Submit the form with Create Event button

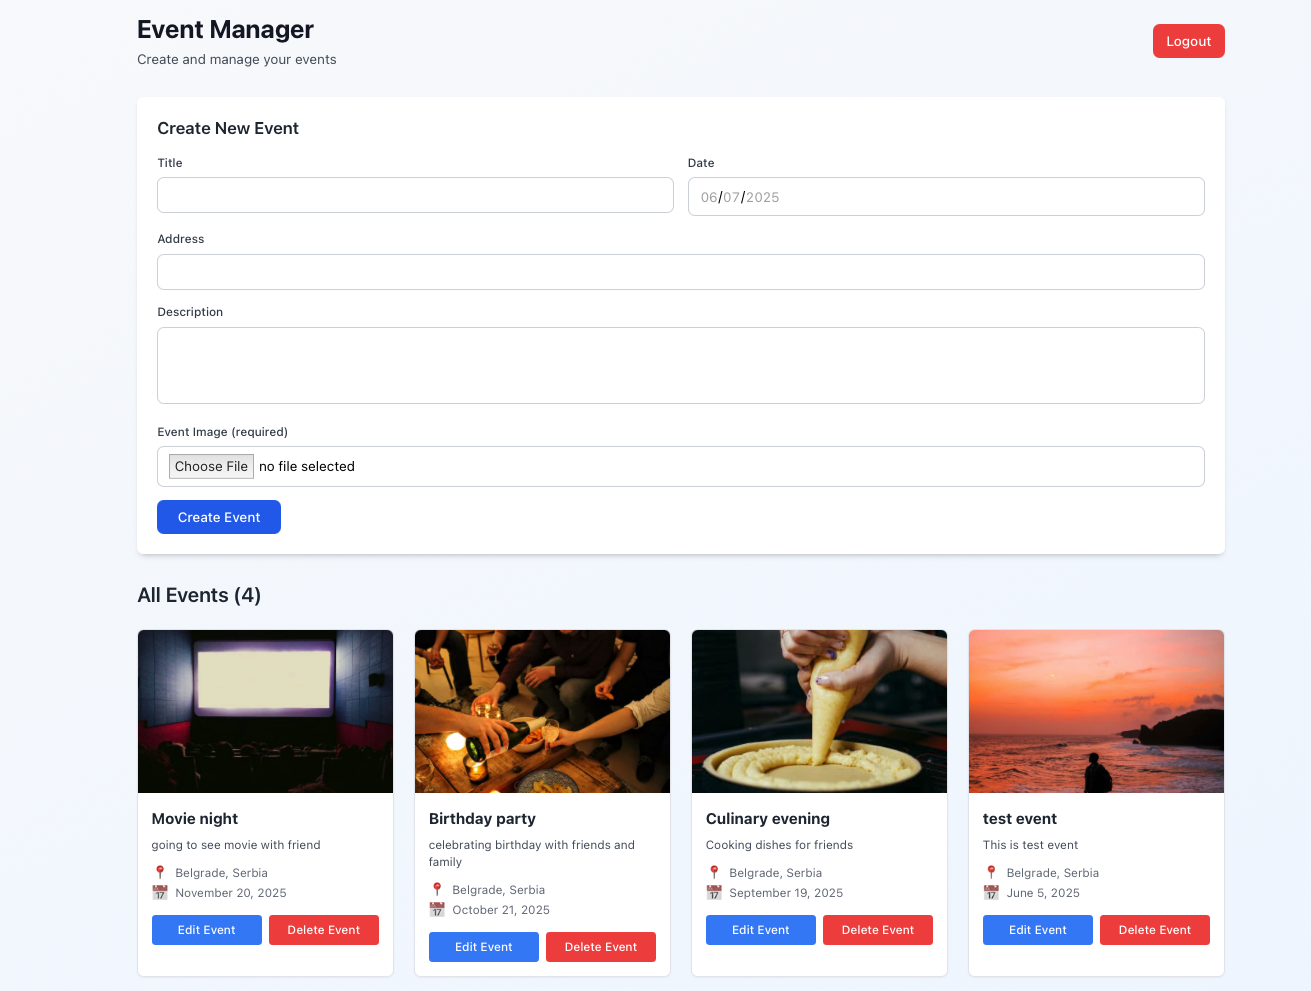click(219, 517)
